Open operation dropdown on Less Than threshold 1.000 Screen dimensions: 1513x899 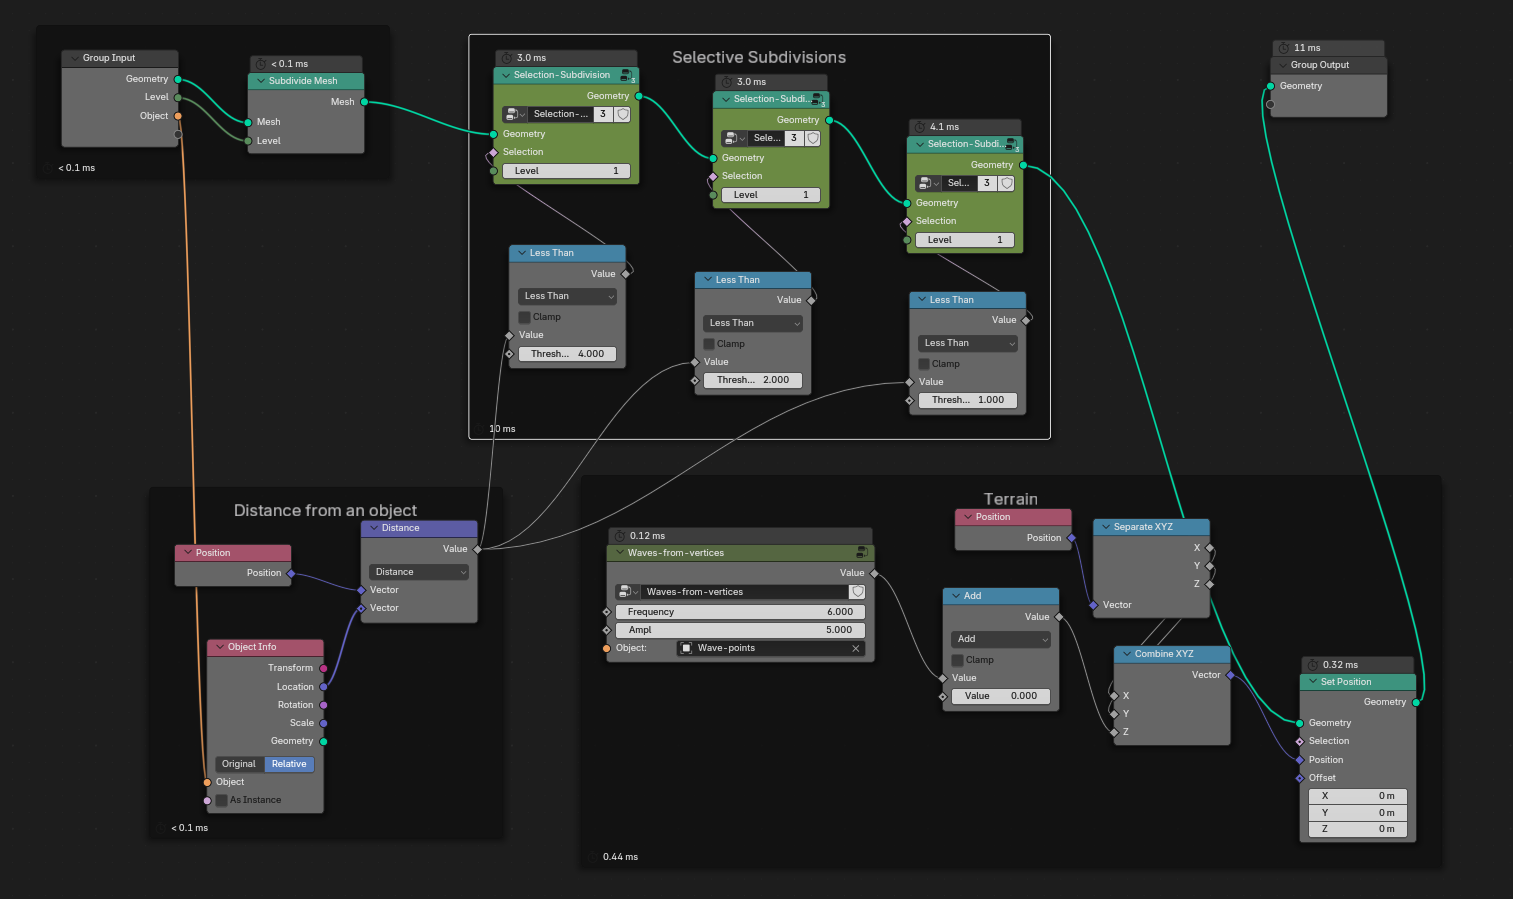click(968, 343)
